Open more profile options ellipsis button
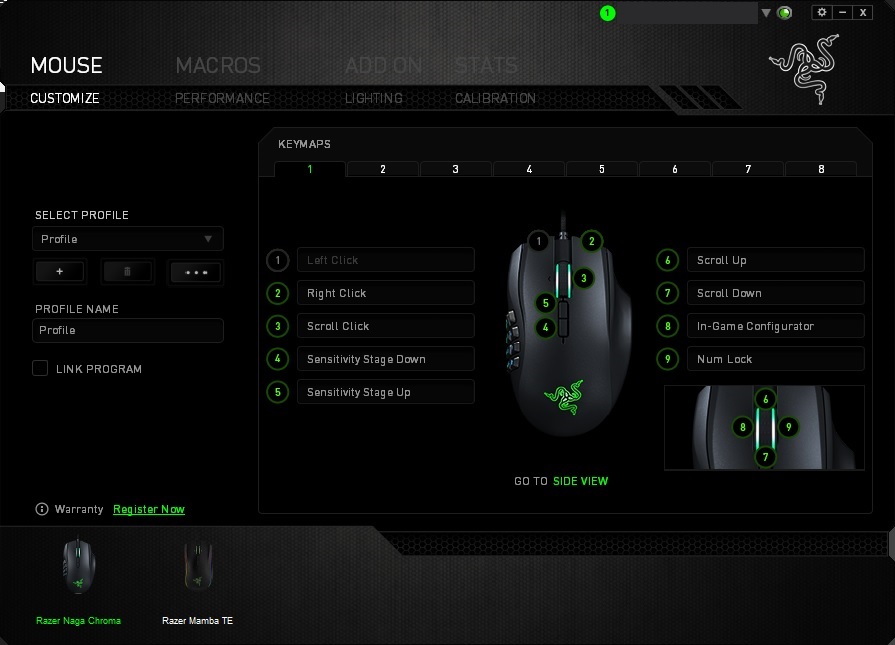This screenshot has height=645, width=895. (x=196, y=272)
